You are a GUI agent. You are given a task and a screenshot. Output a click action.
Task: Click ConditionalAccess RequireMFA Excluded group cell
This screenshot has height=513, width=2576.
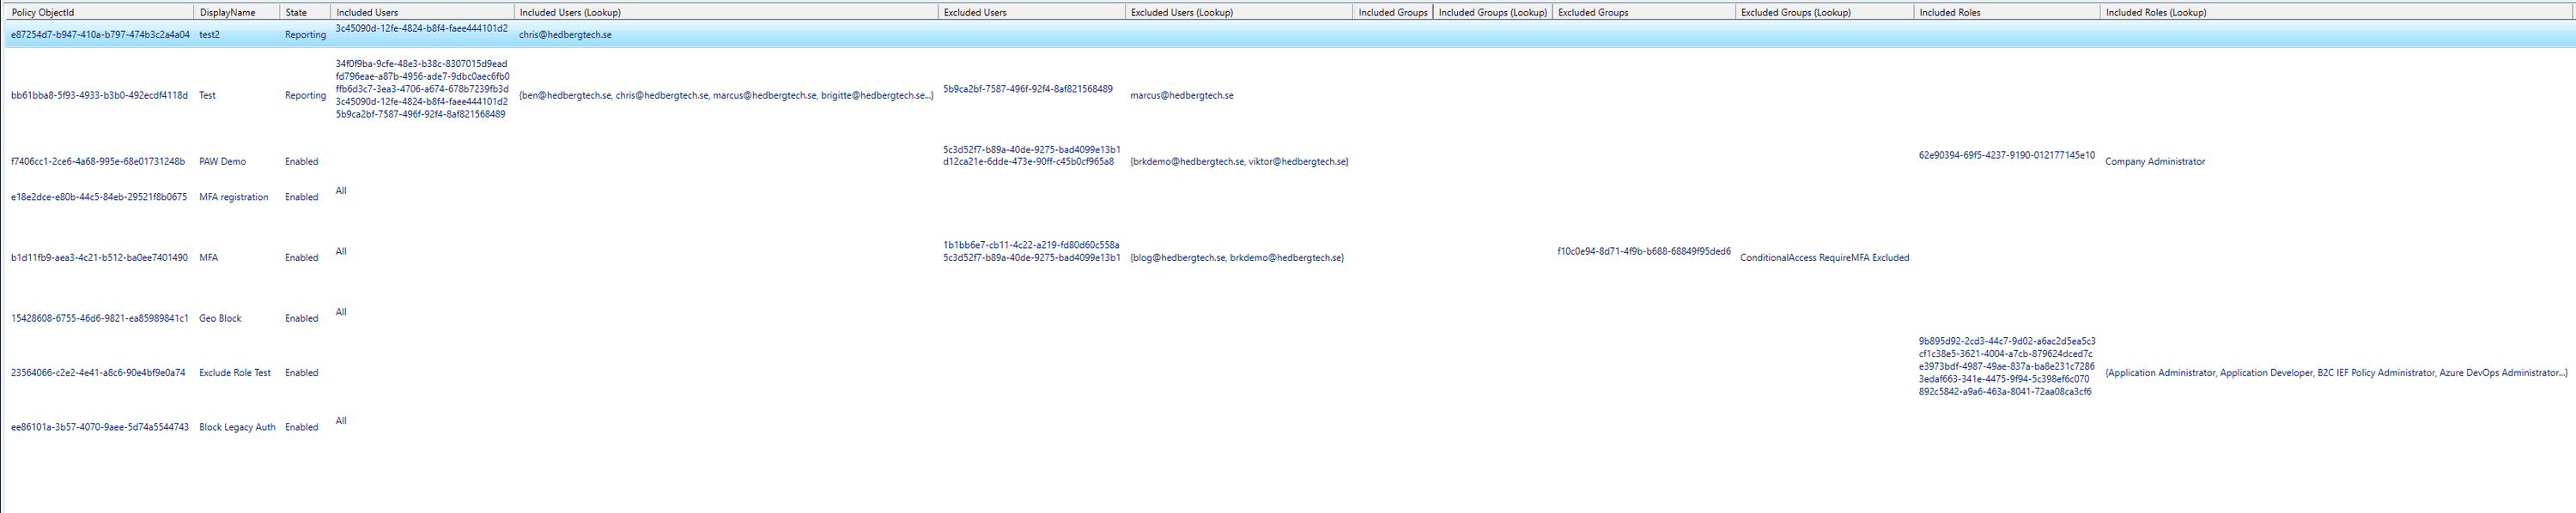(x=1824, y=258)
